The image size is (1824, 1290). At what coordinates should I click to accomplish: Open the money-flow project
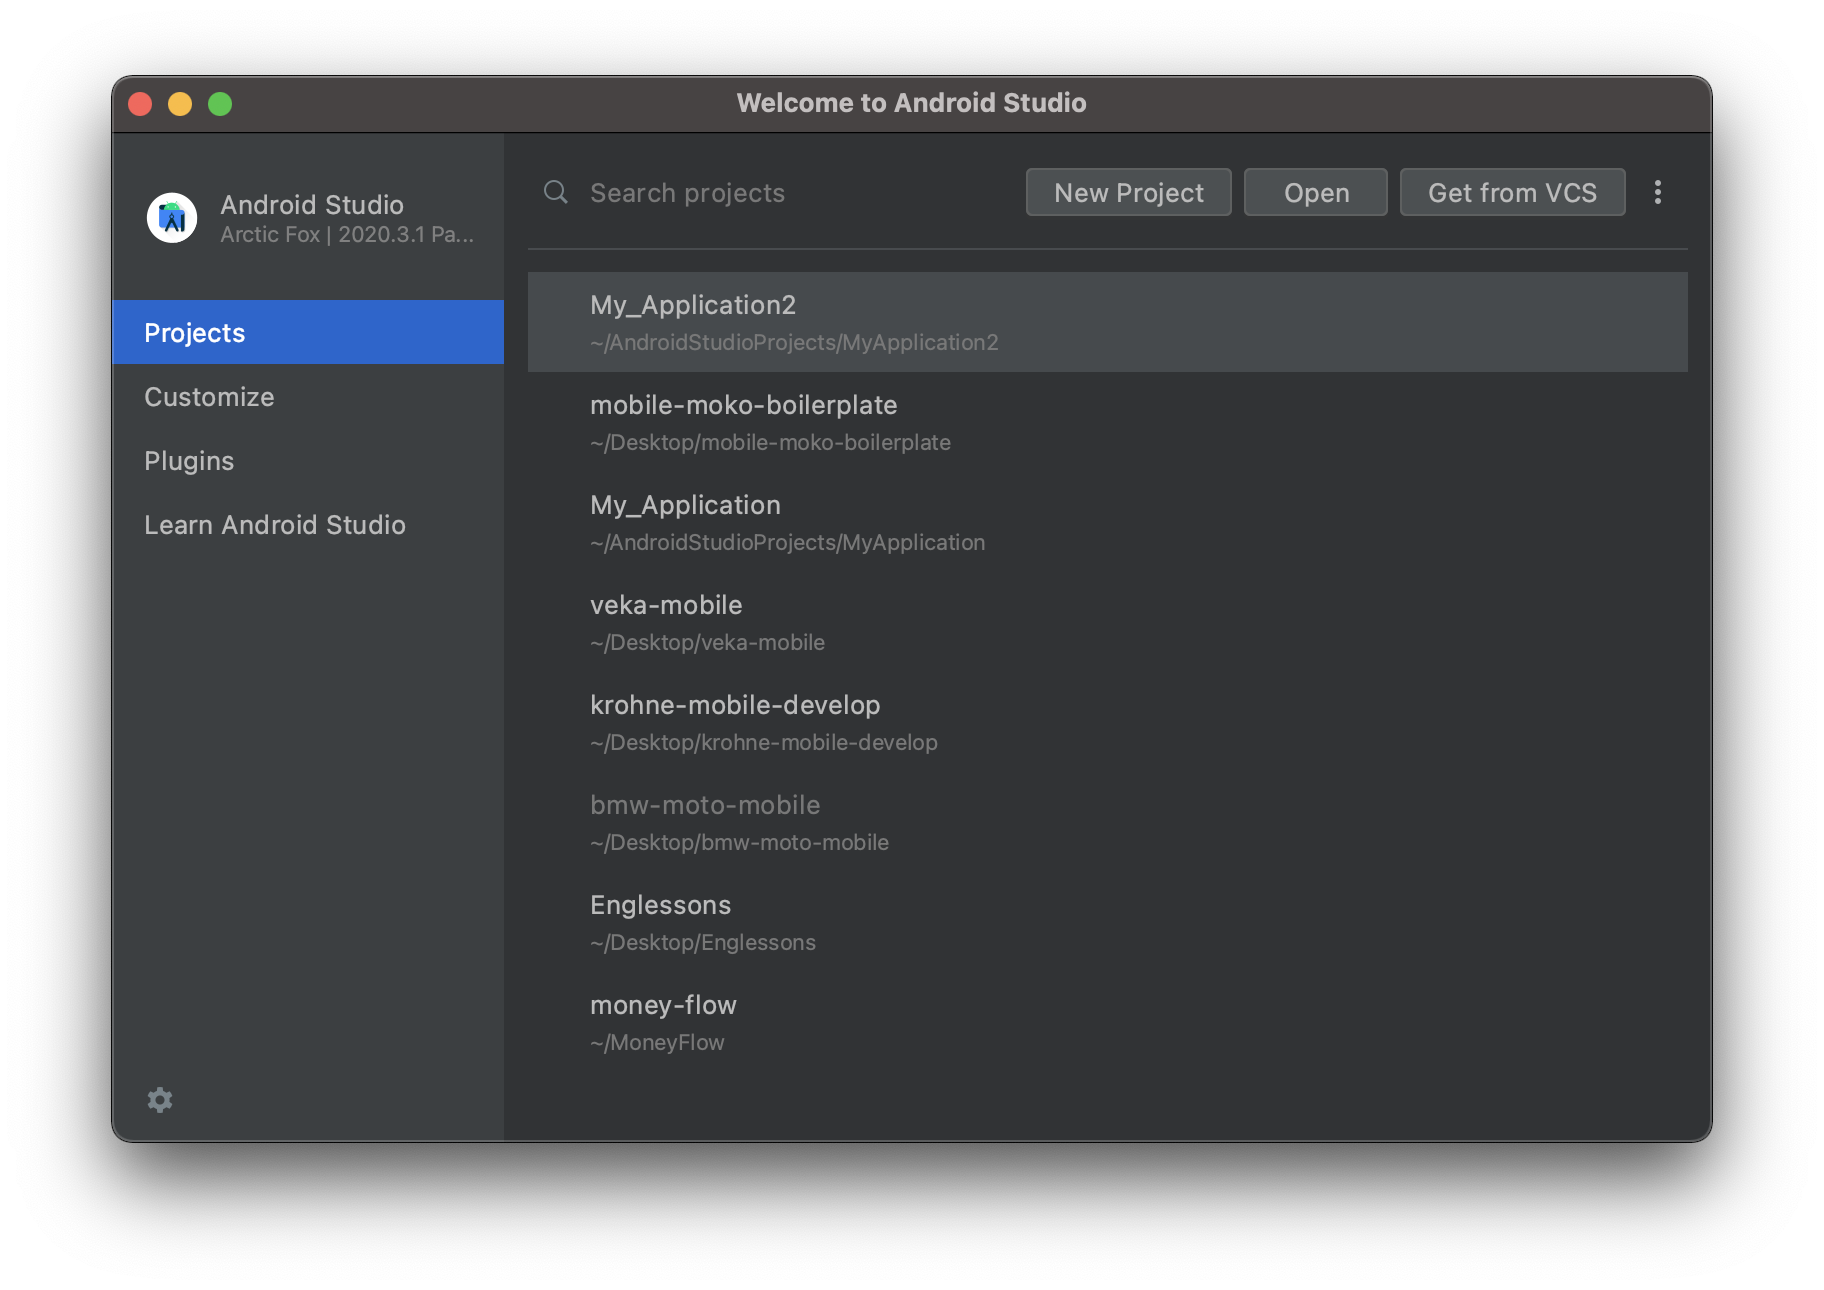(1107, 1022)
